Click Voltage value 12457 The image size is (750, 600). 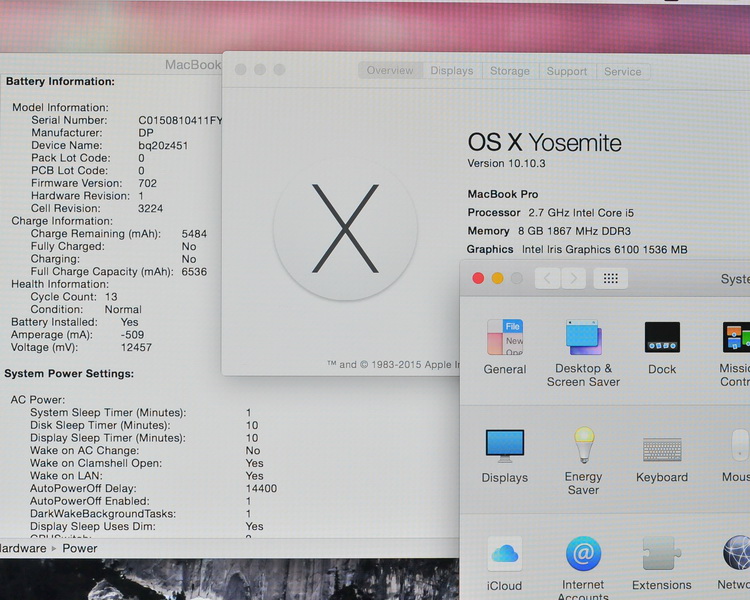tap(136, 347)
